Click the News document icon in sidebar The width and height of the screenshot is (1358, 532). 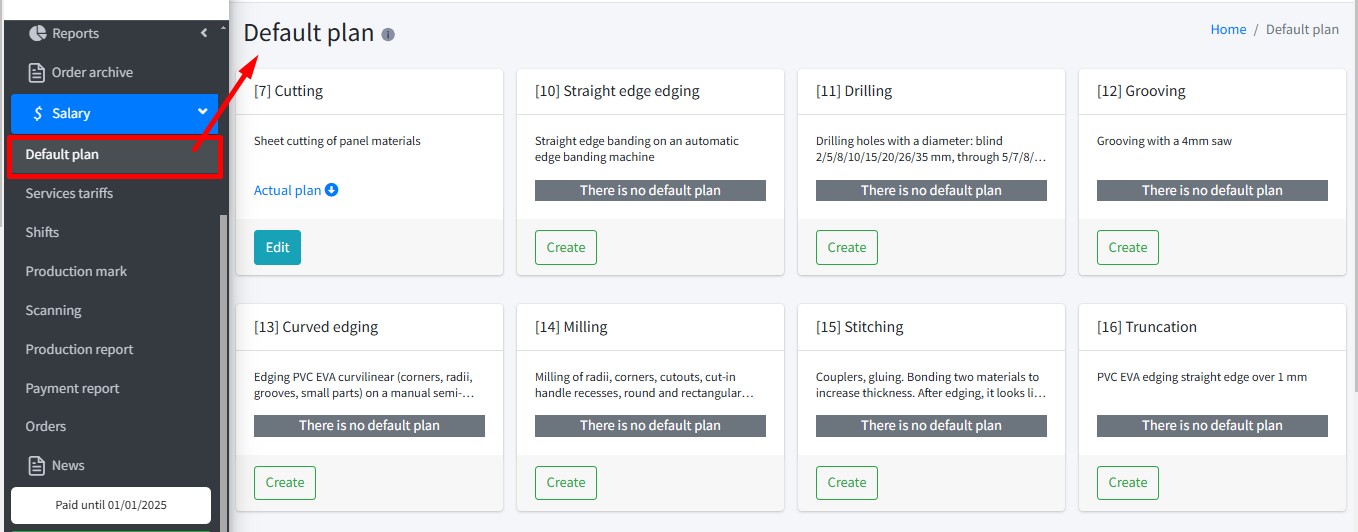[x=37, y=465]
